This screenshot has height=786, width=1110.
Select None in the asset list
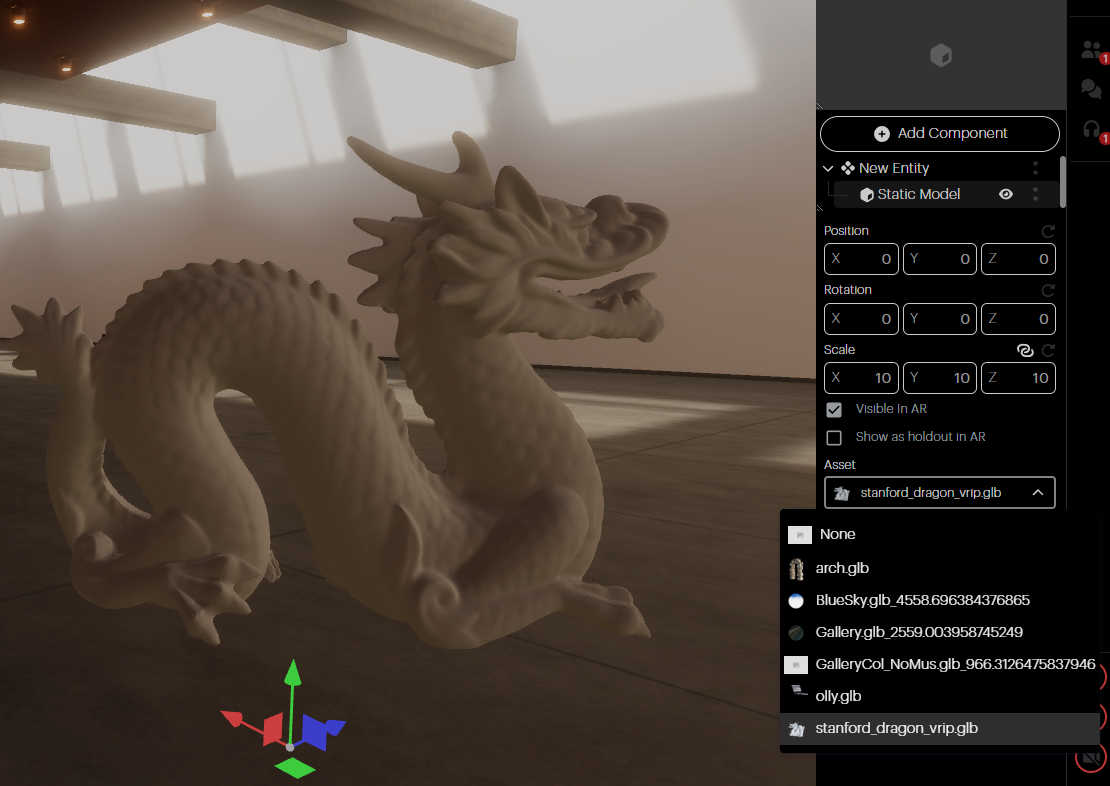[x=939, y=535]
